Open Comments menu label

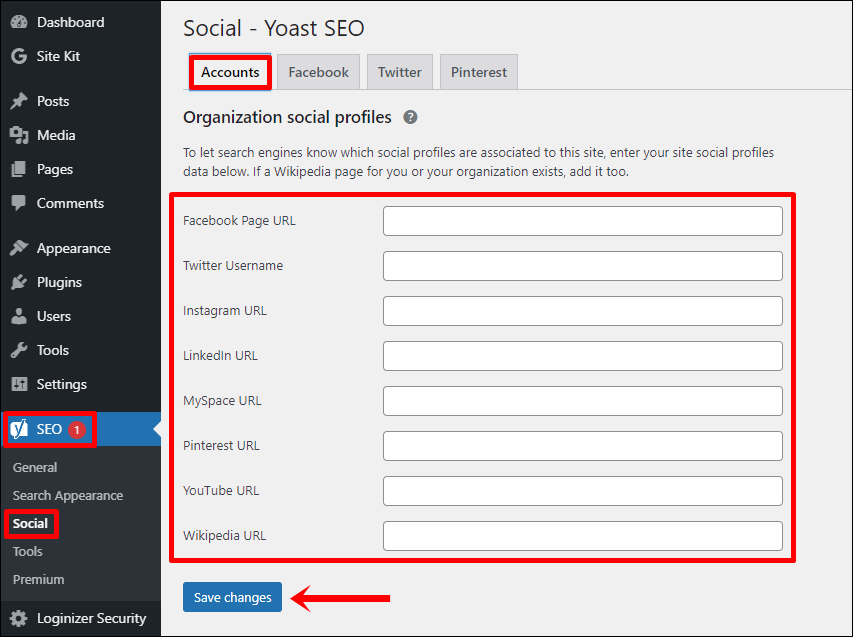[x=70, y=203]
